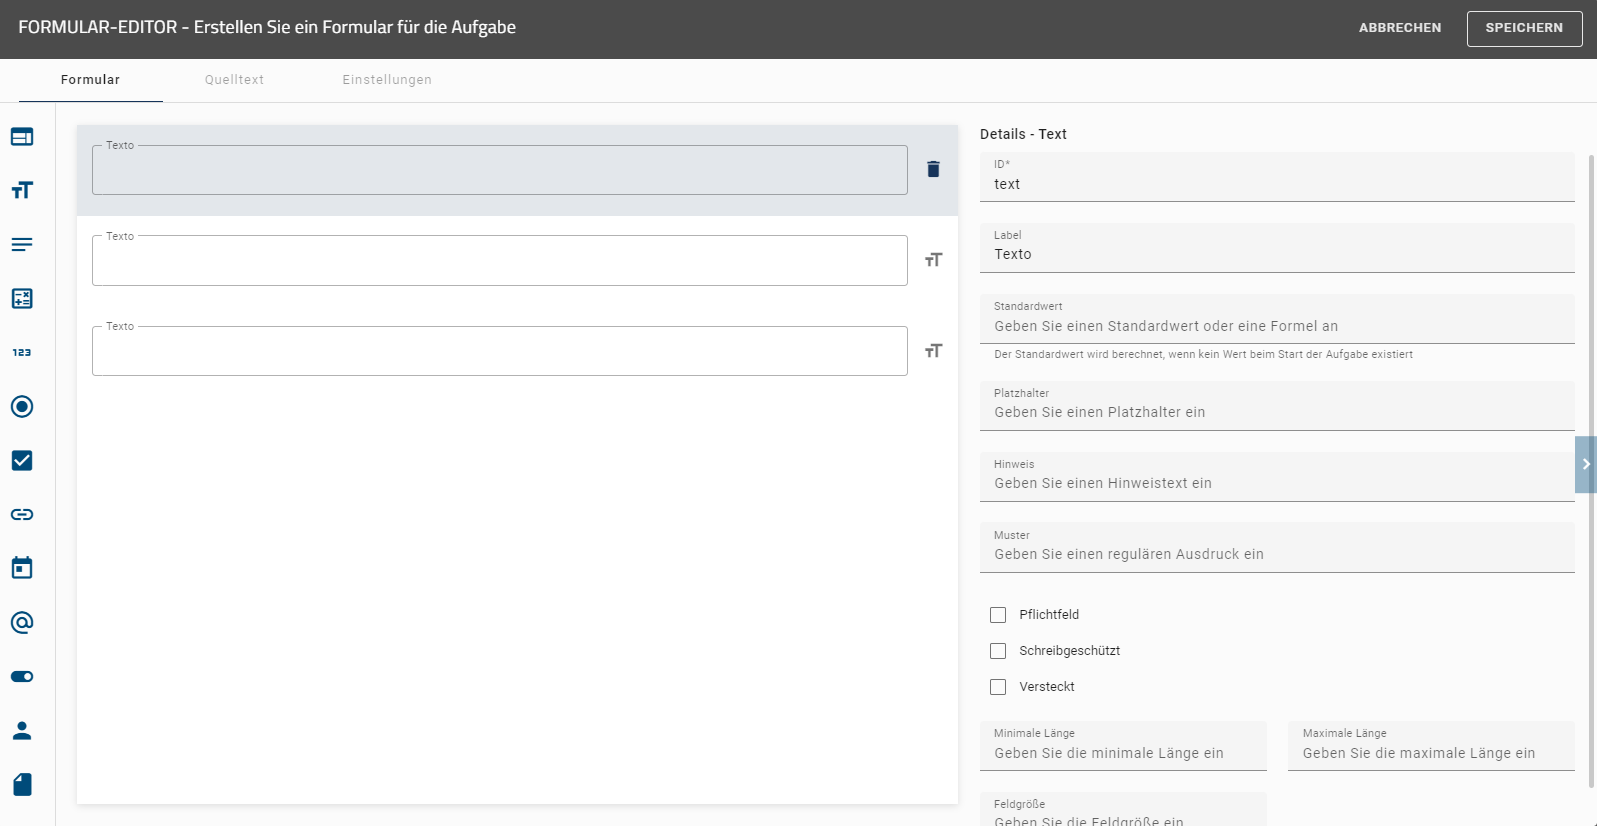
Task: Click the Platzhalter input field
Action: (x=1276, y=412)
